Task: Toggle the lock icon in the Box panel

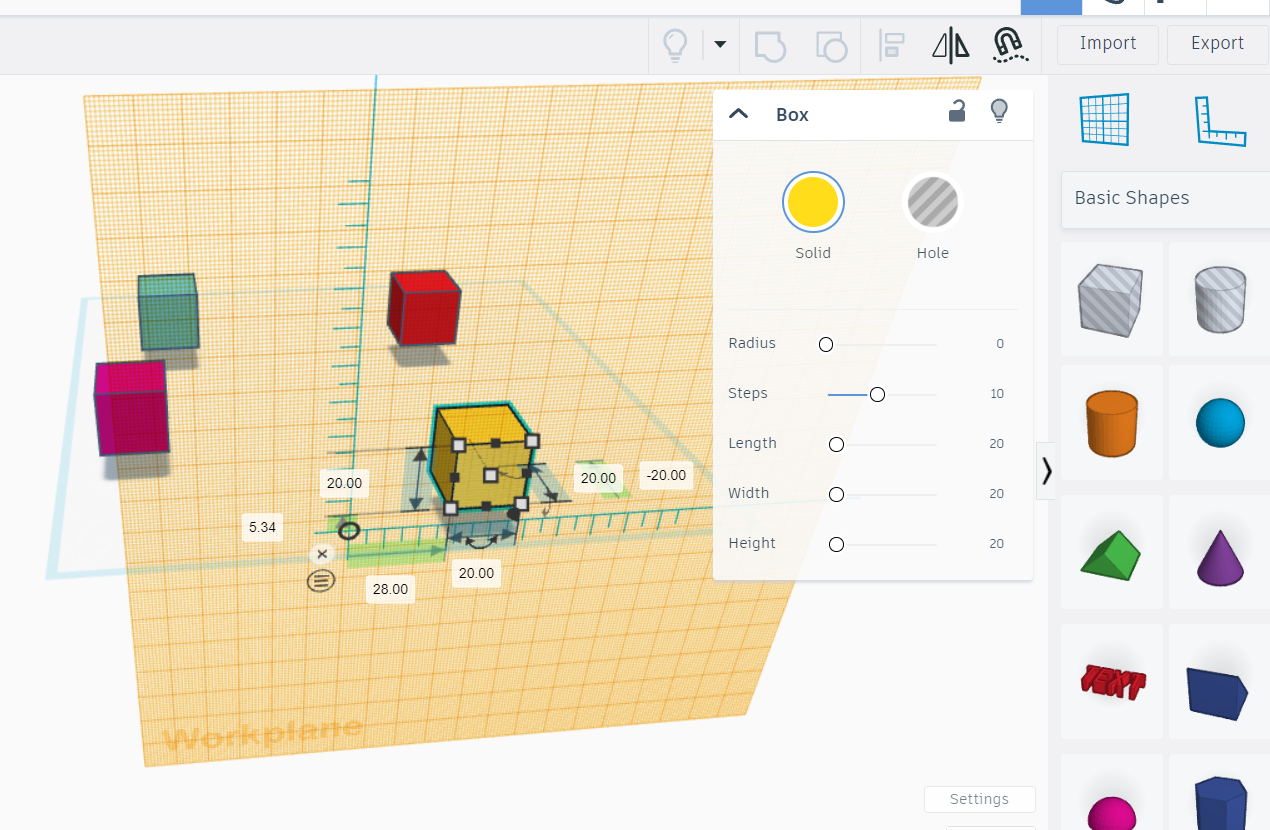Action: coord(957,111)
